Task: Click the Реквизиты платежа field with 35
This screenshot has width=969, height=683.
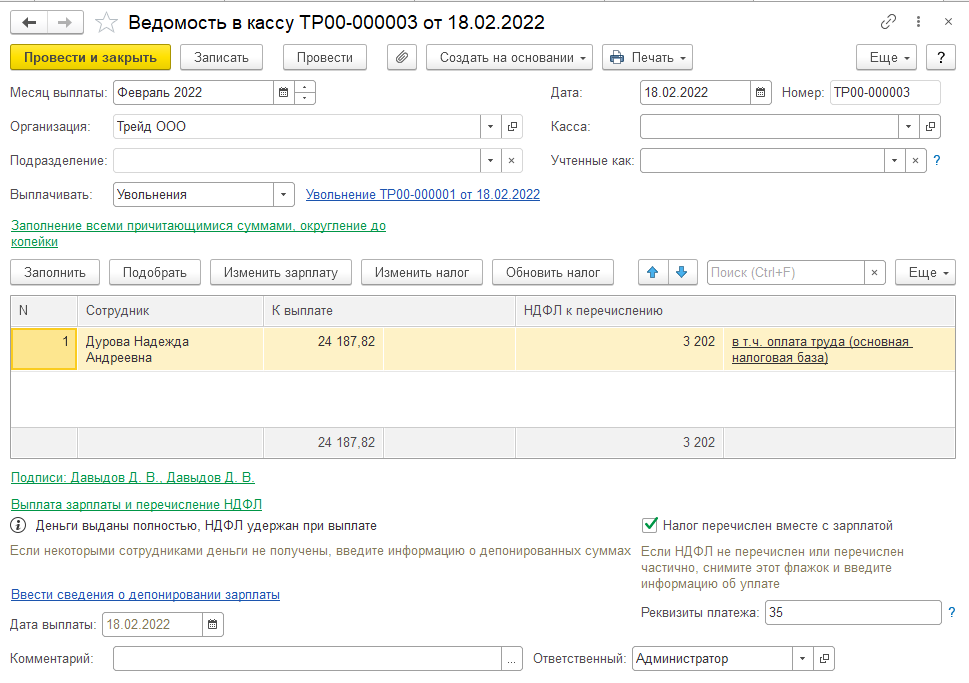Action: point(853,613)
